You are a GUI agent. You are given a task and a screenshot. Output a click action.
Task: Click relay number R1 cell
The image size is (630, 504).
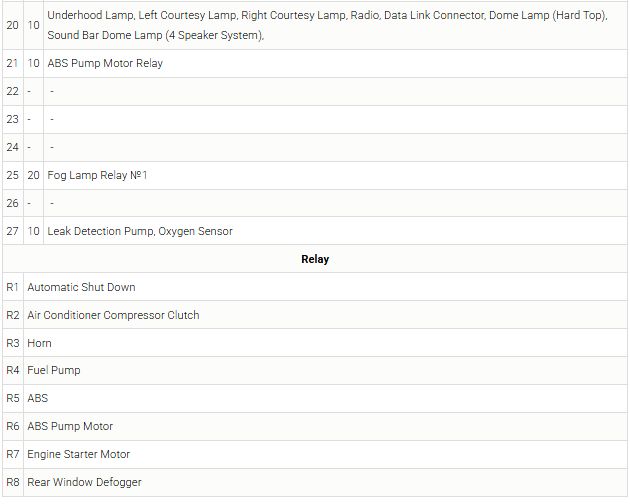[x=12, y=287]
